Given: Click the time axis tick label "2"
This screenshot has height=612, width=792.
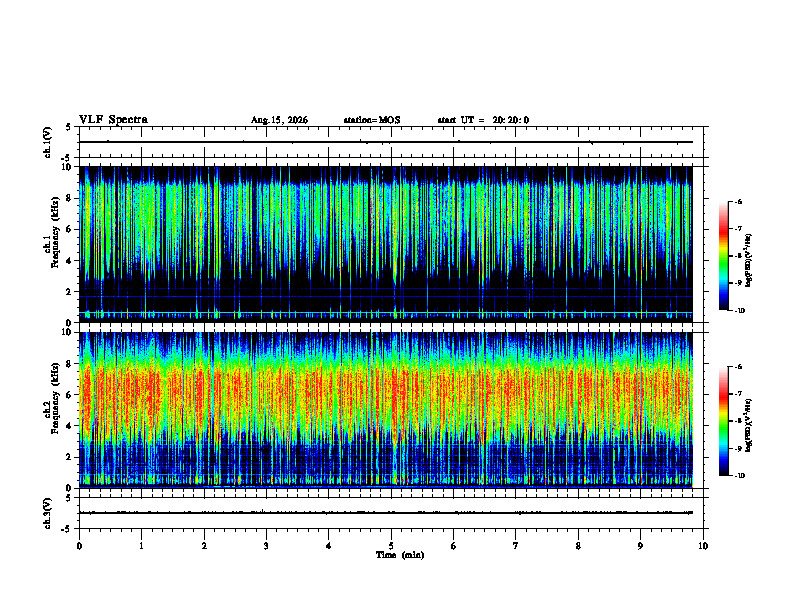Looking at the screenshot, I should pyautogui.click(x=204, y=546).
